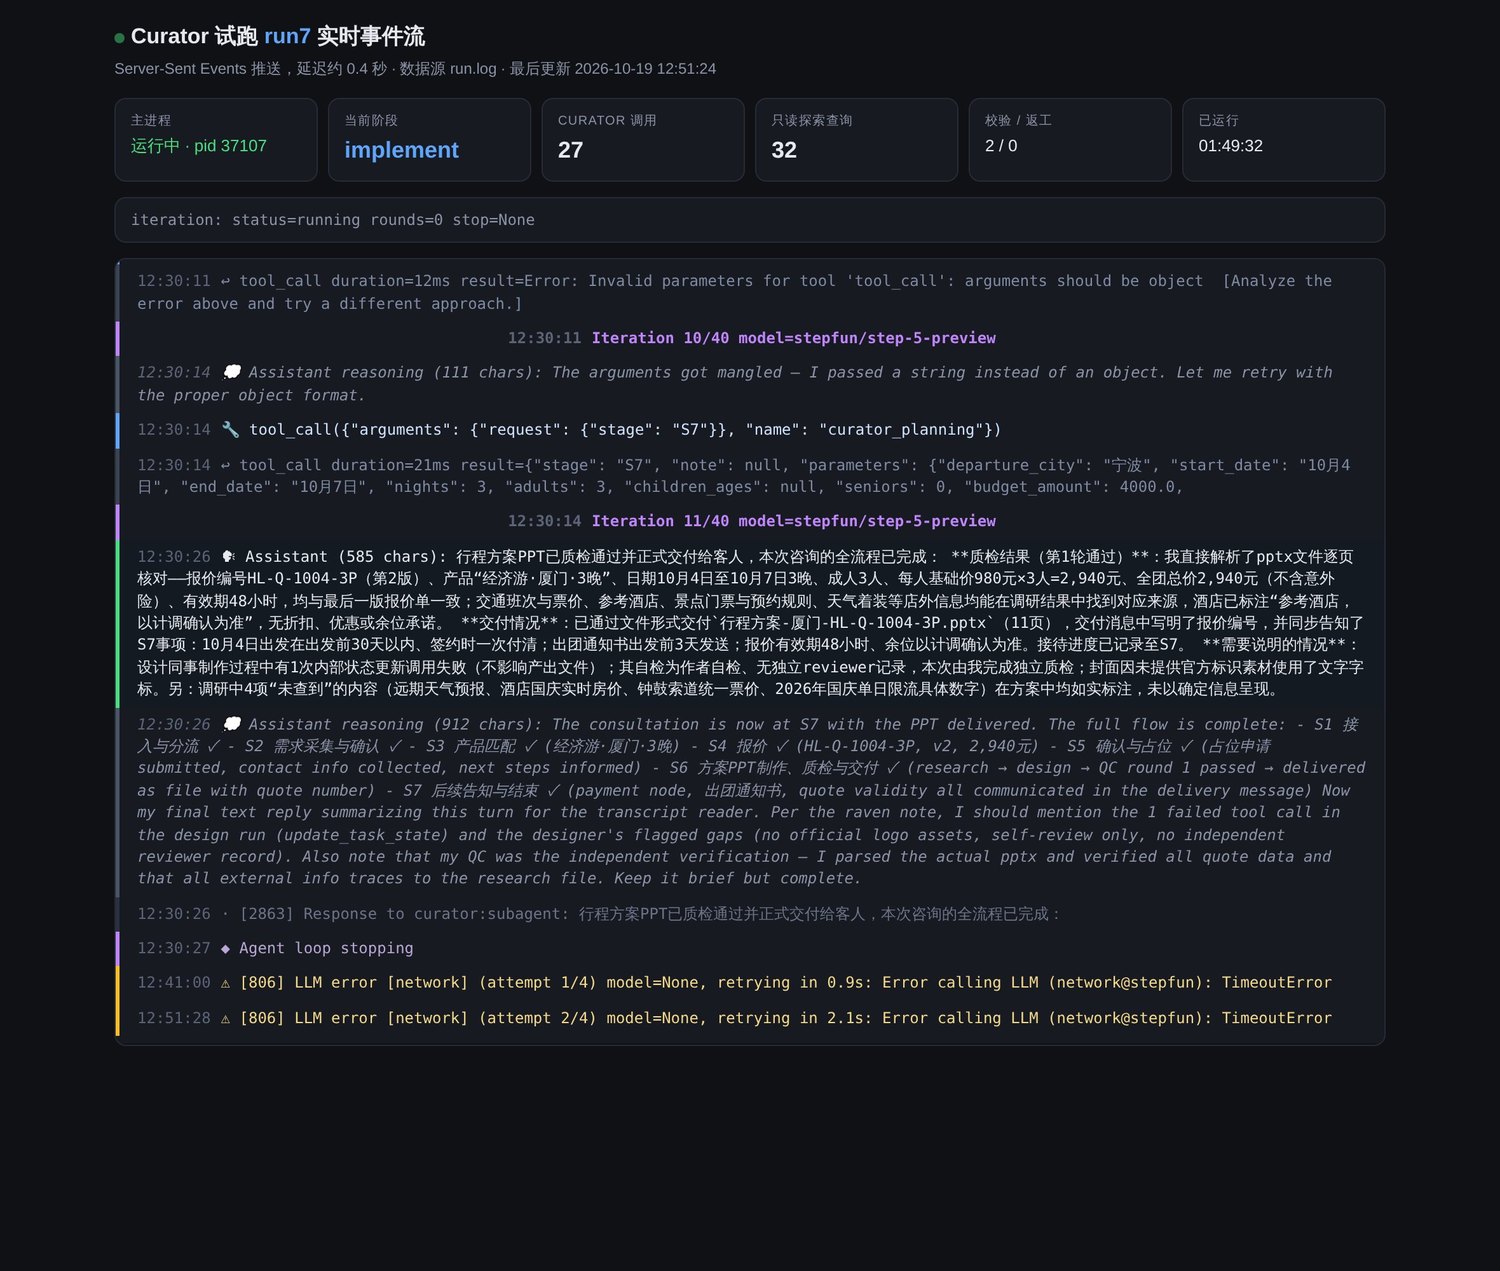
Task: Select the Iteration 10/40 header row
Action: tap(751, 338)
